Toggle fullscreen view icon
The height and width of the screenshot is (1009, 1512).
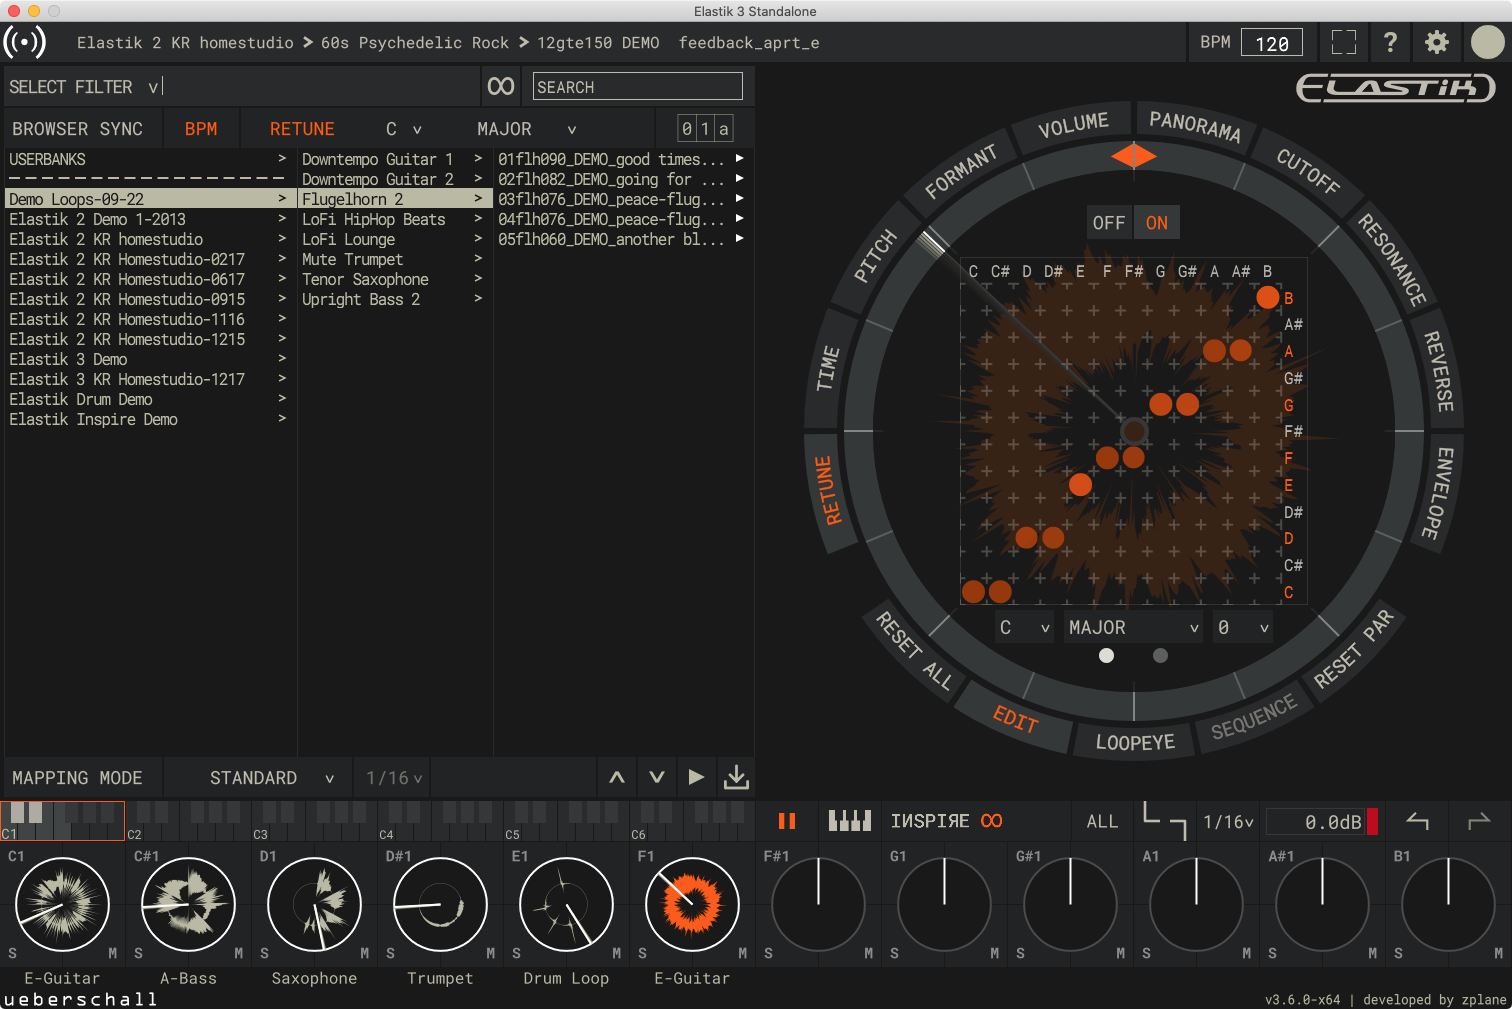(x=1344, y=42)
